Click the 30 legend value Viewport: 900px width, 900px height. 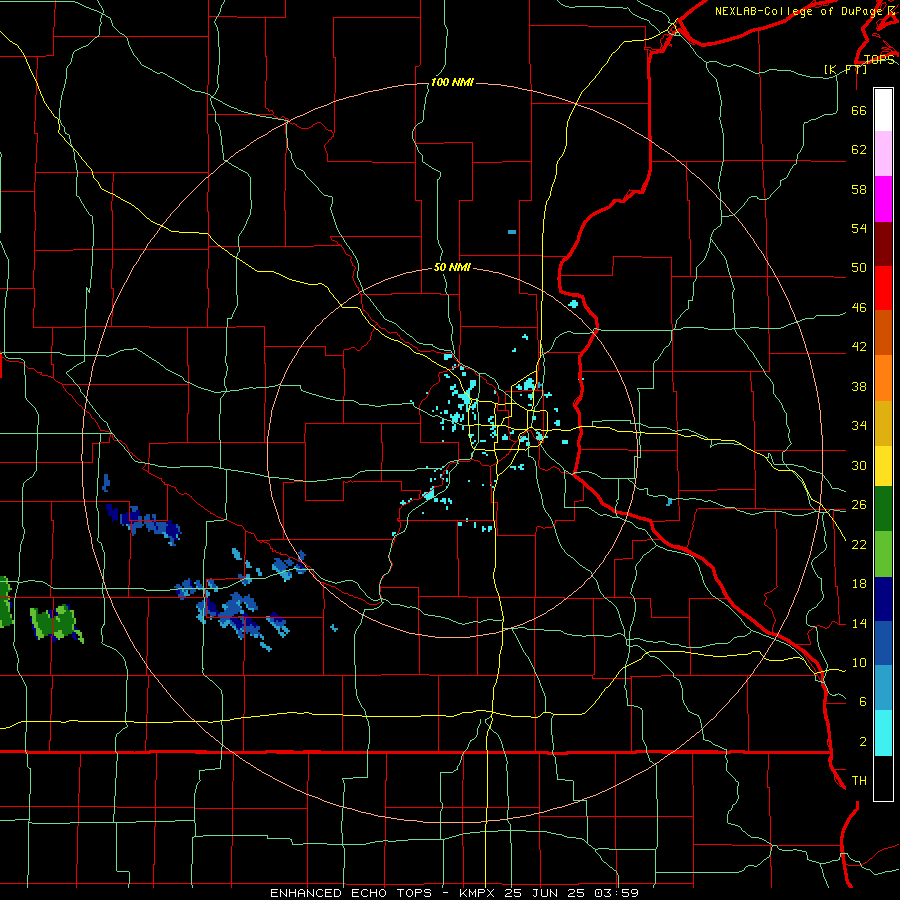(859, 465)
